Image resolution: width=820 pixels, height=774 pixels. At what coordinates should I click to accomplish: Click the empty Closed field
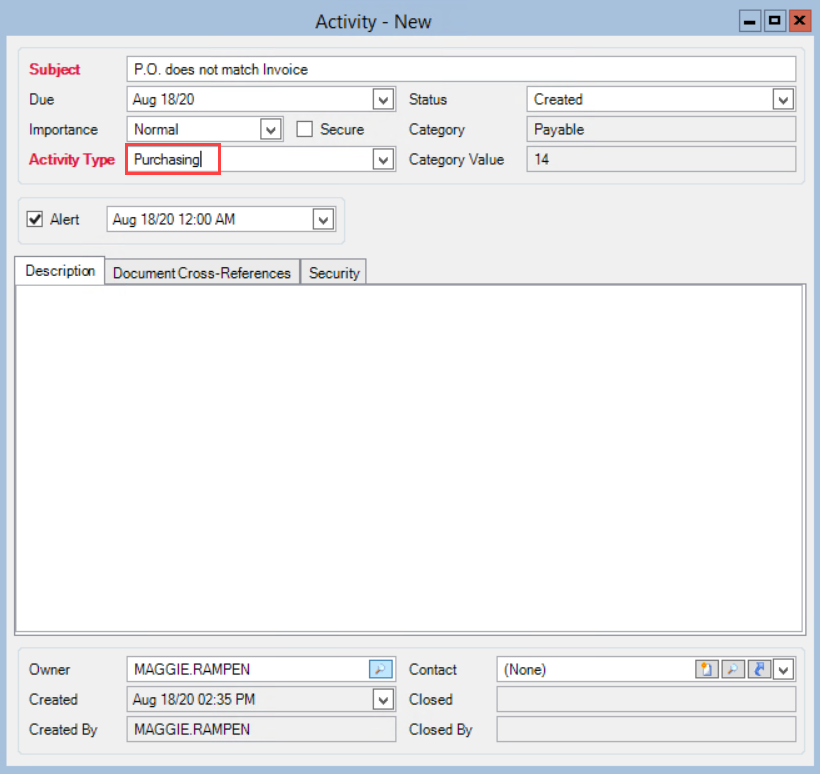tap(646, 699)
